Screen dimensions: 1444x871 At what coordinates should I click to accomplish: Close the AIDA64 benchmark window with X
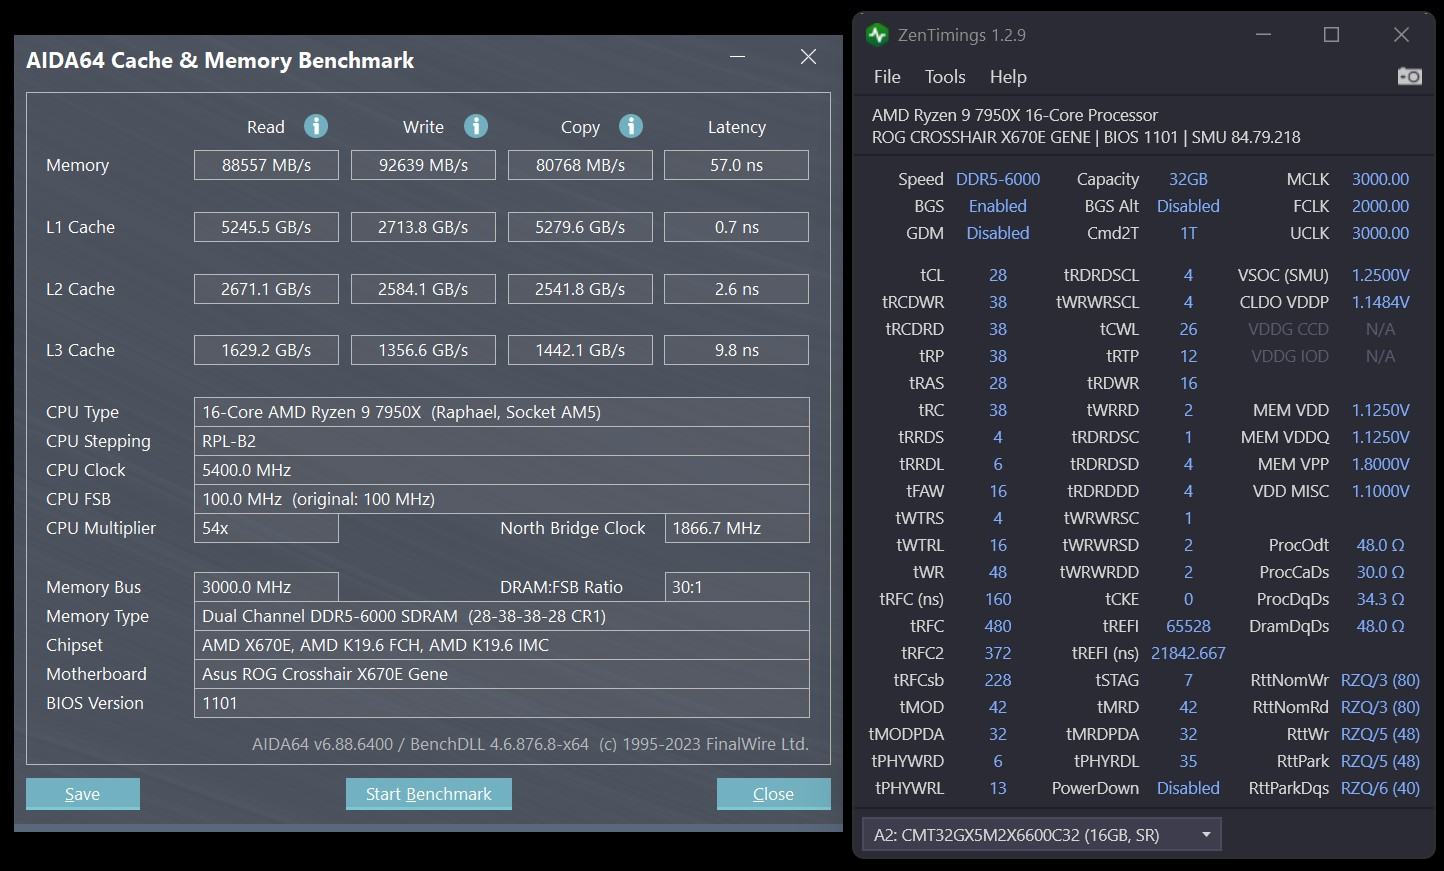[808, 57]
